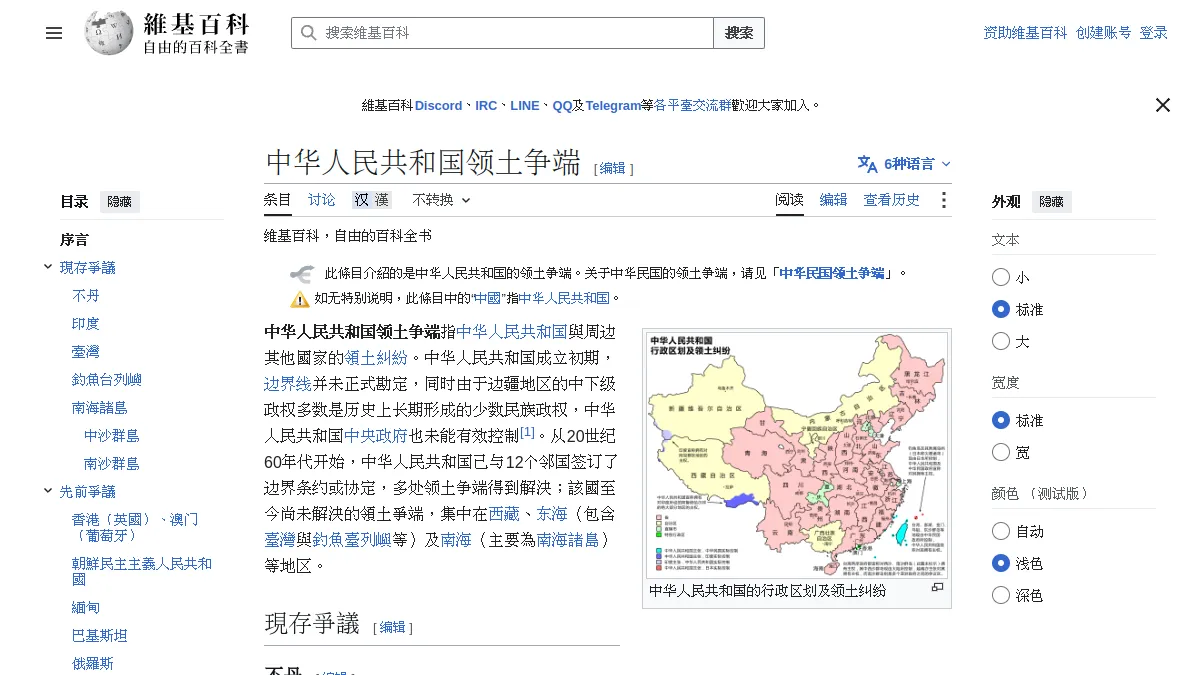Select automatic color mode

(x=1001, y=531)
